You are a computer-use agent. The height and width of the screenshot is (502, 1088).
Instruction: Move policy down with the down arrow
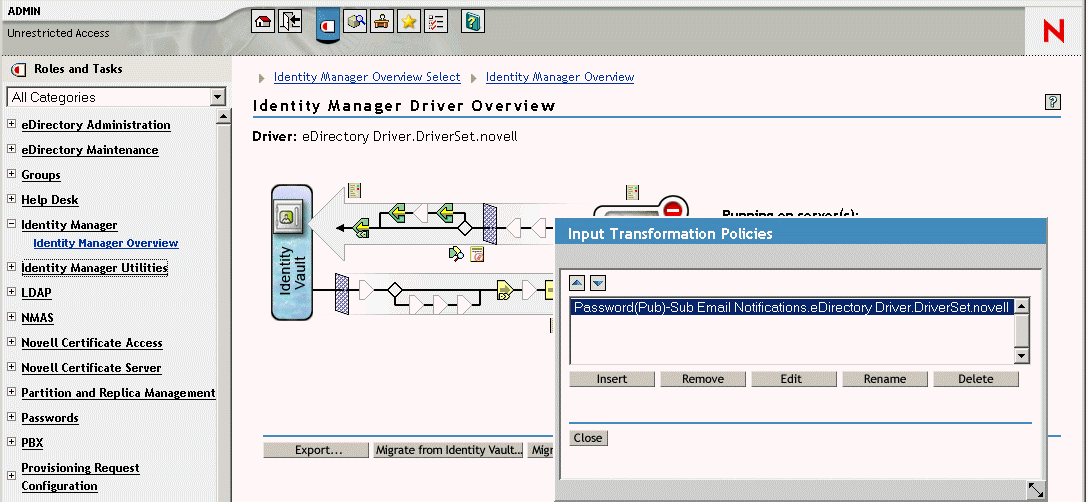click(597, 284)
